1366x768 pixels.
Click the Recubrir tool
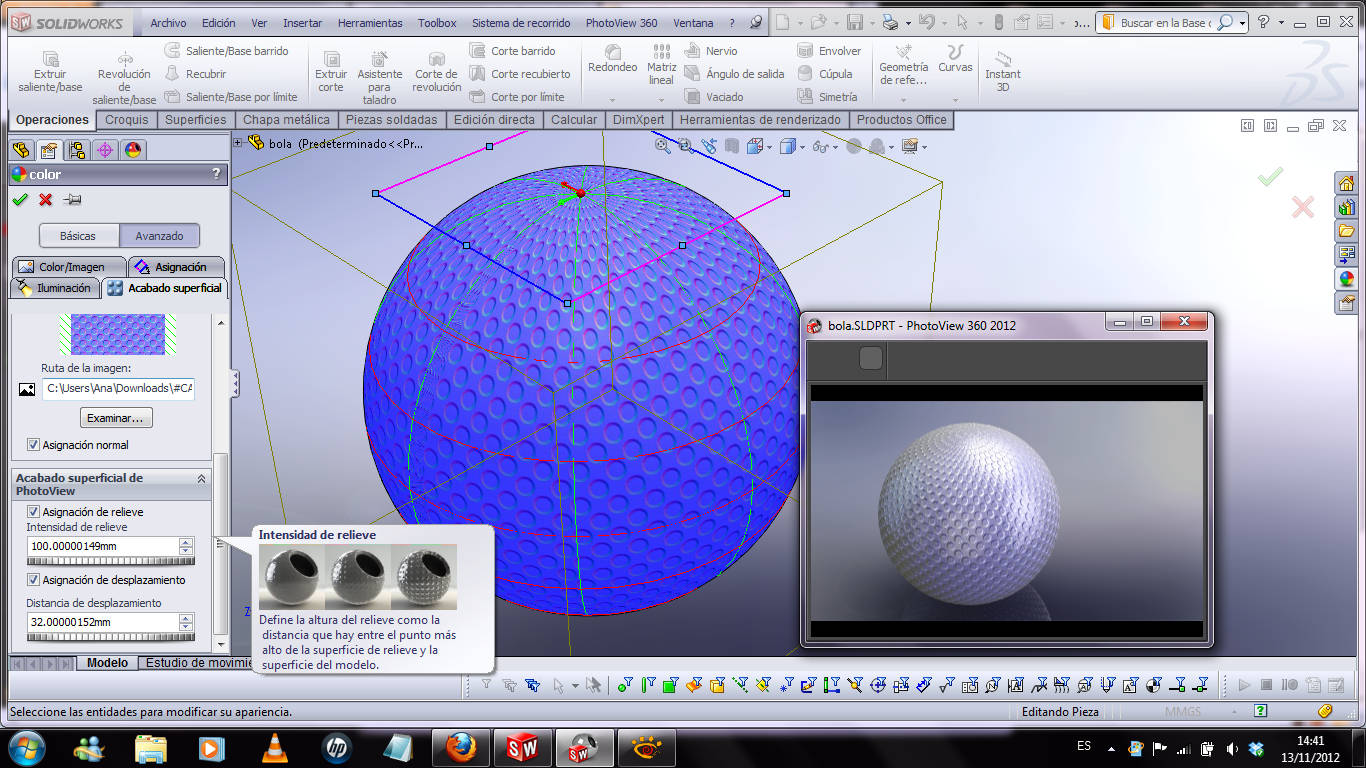pos(196,73)
